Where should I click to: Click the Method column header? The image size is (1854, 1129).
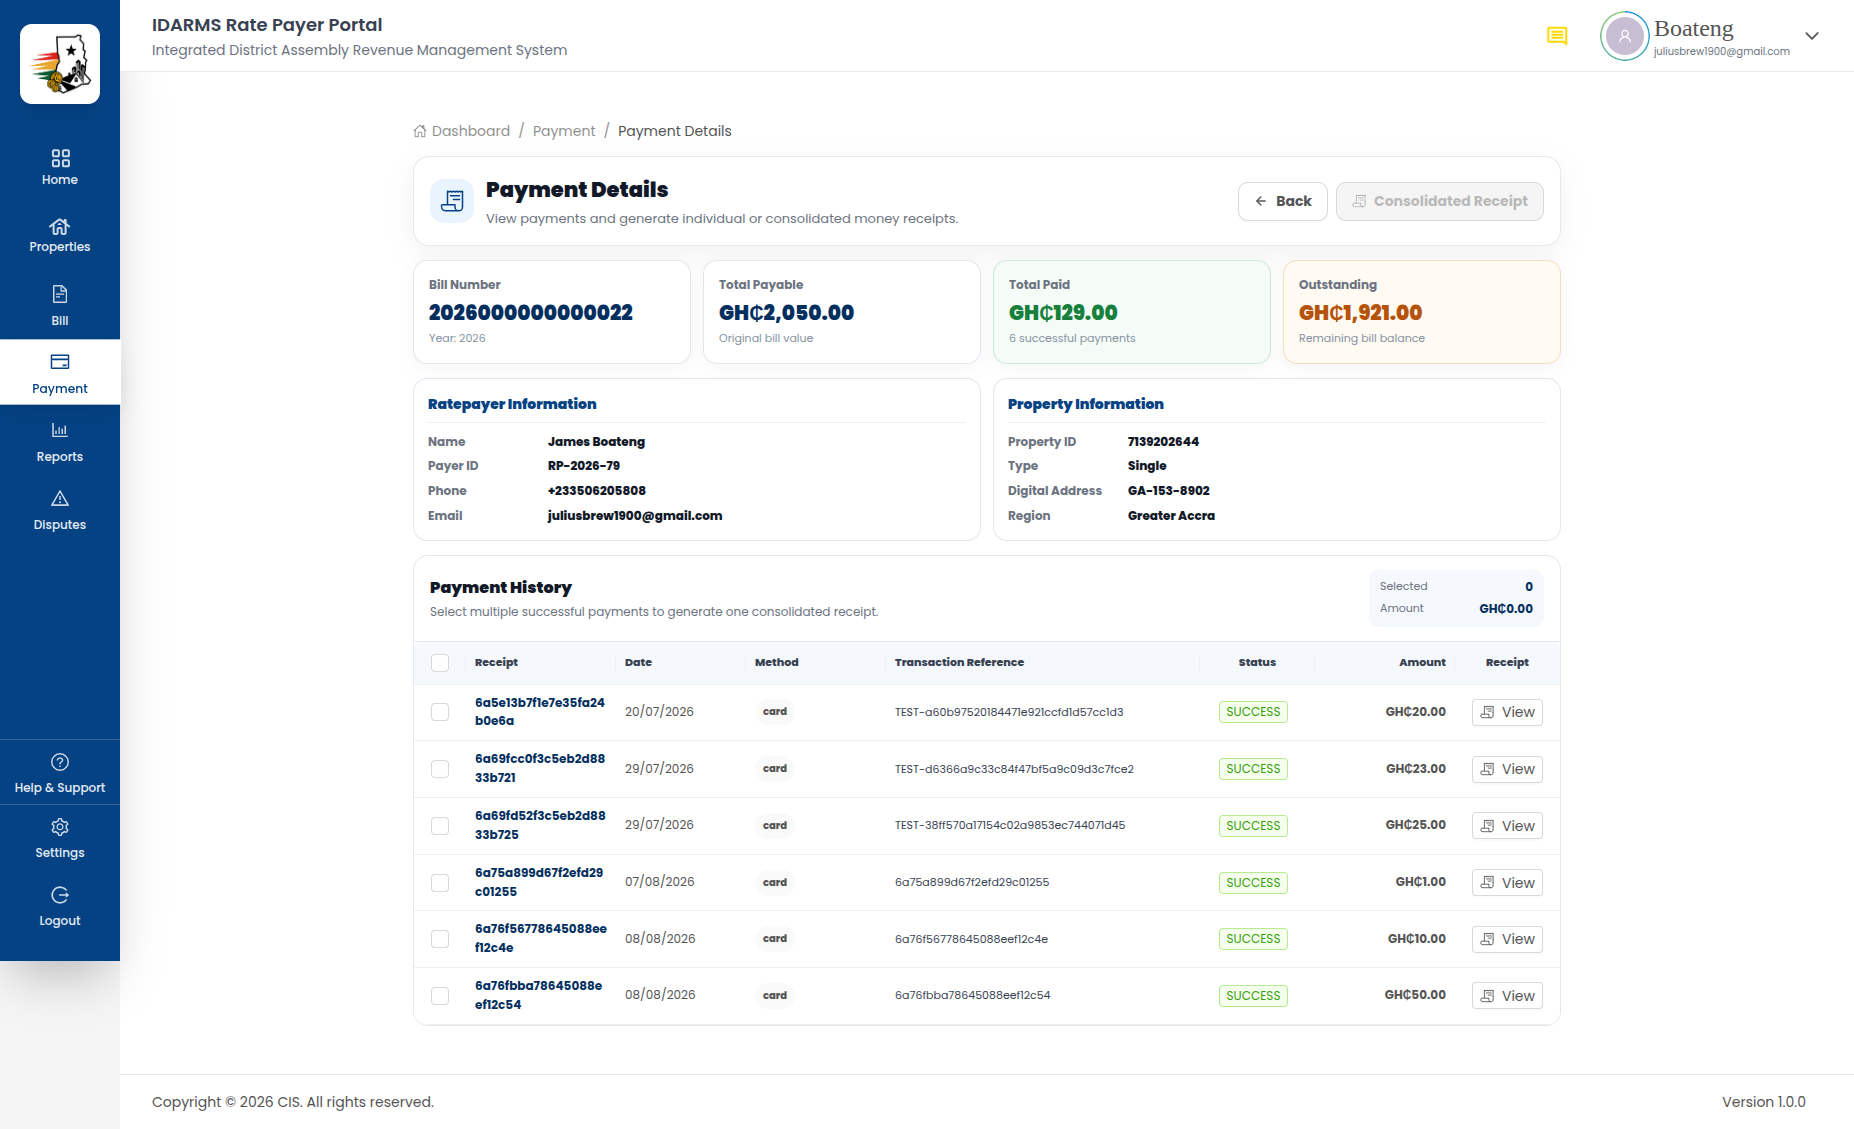[x=777, y=663]
